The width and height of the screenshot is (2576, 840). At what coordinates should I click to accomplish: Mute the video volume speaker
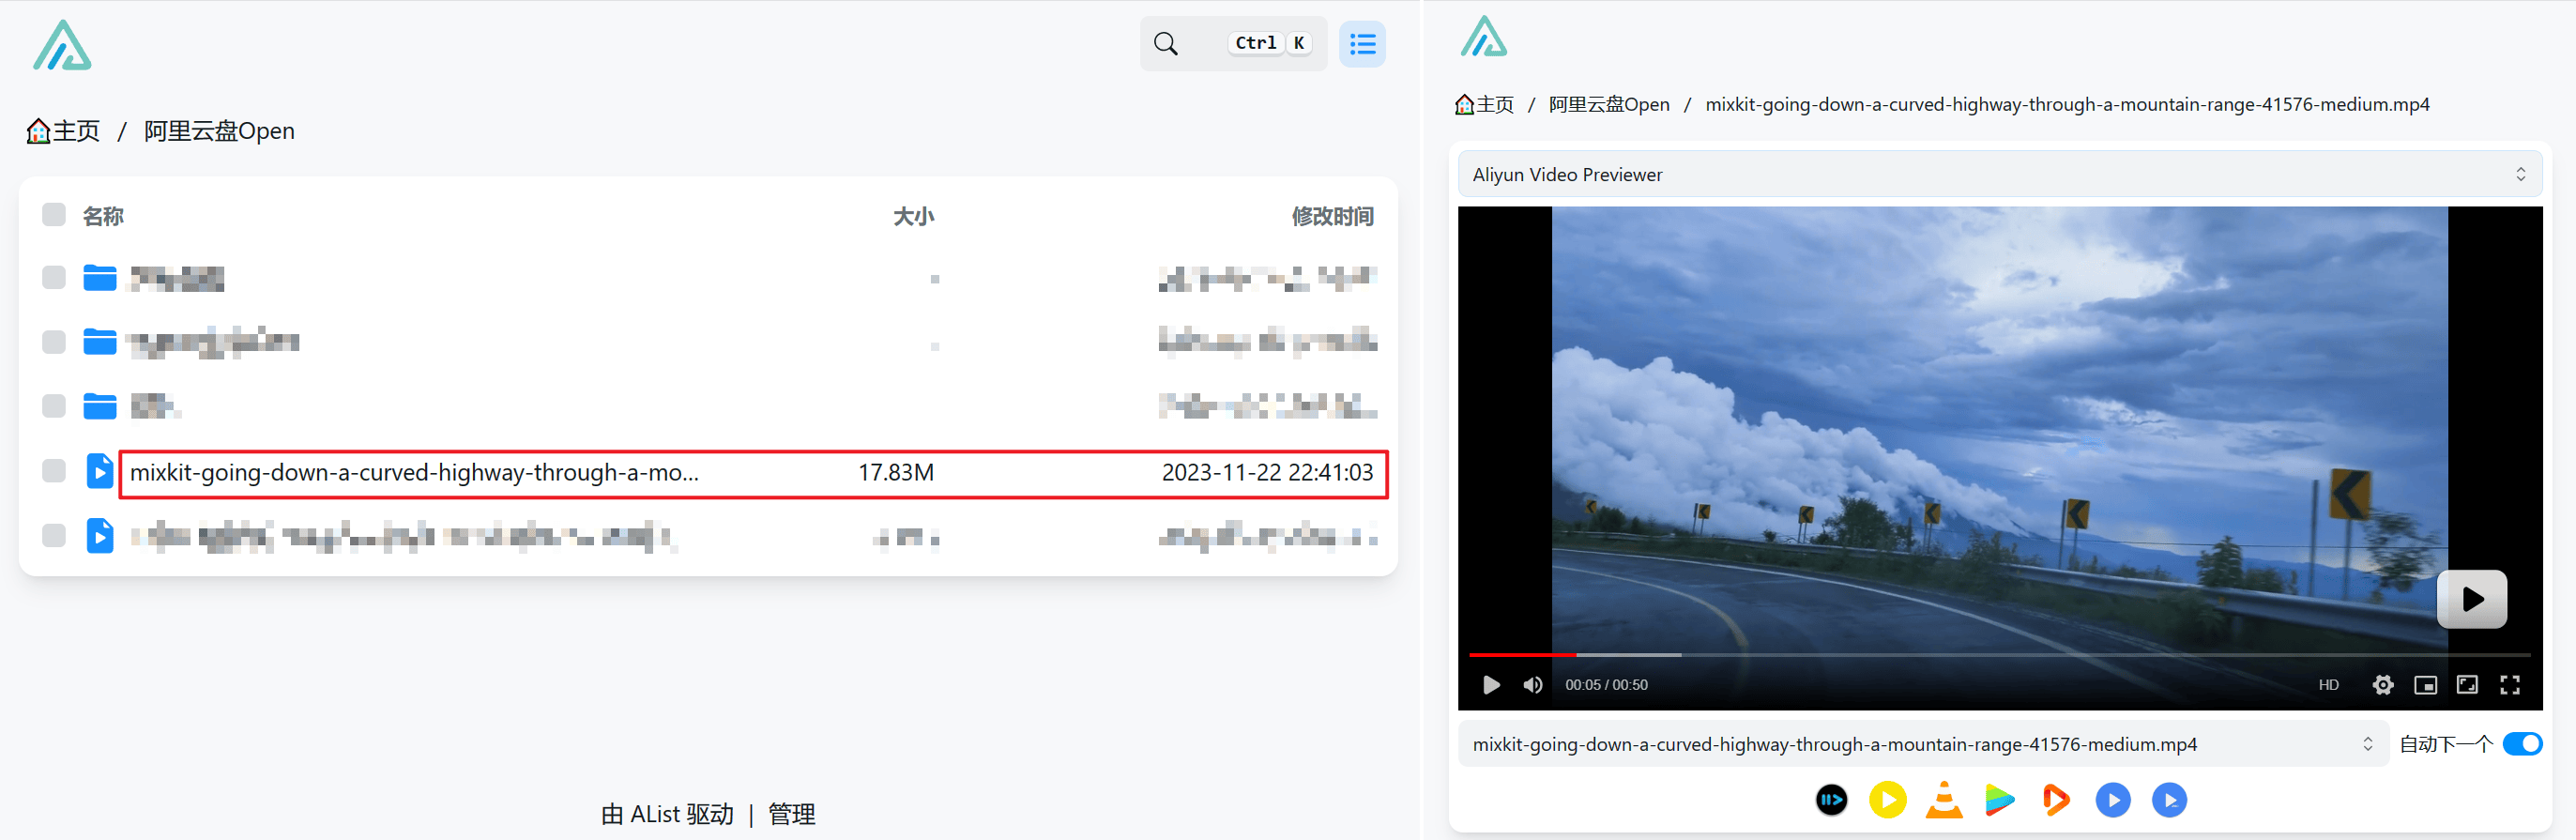coord(1532,685)
